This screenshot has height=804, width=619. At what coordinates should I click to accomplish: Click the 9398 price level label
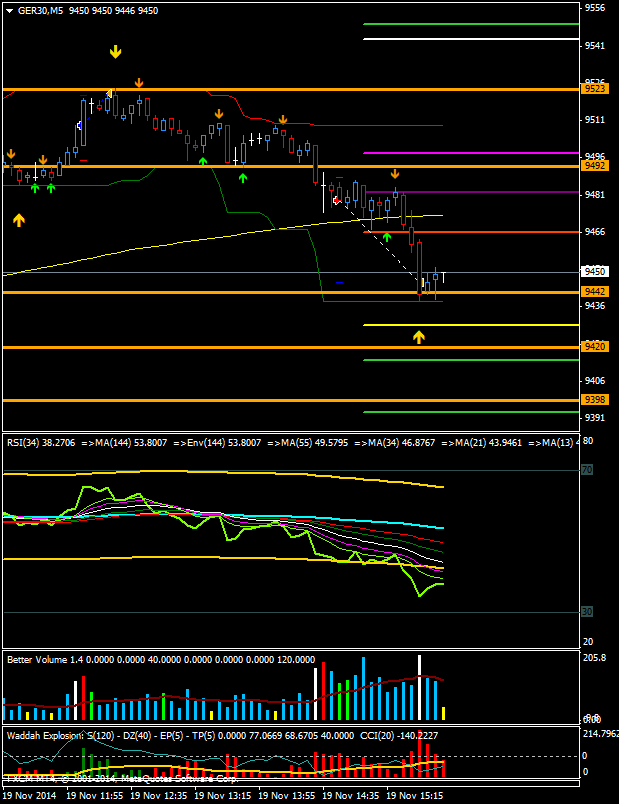click(596, 400)
